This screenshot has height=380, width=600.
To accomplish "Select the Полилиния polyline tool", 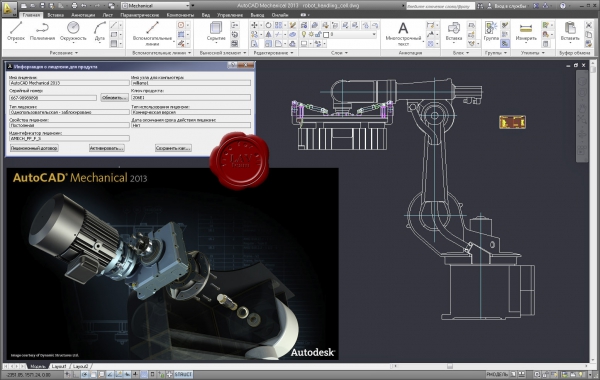I will click(42, 31).
